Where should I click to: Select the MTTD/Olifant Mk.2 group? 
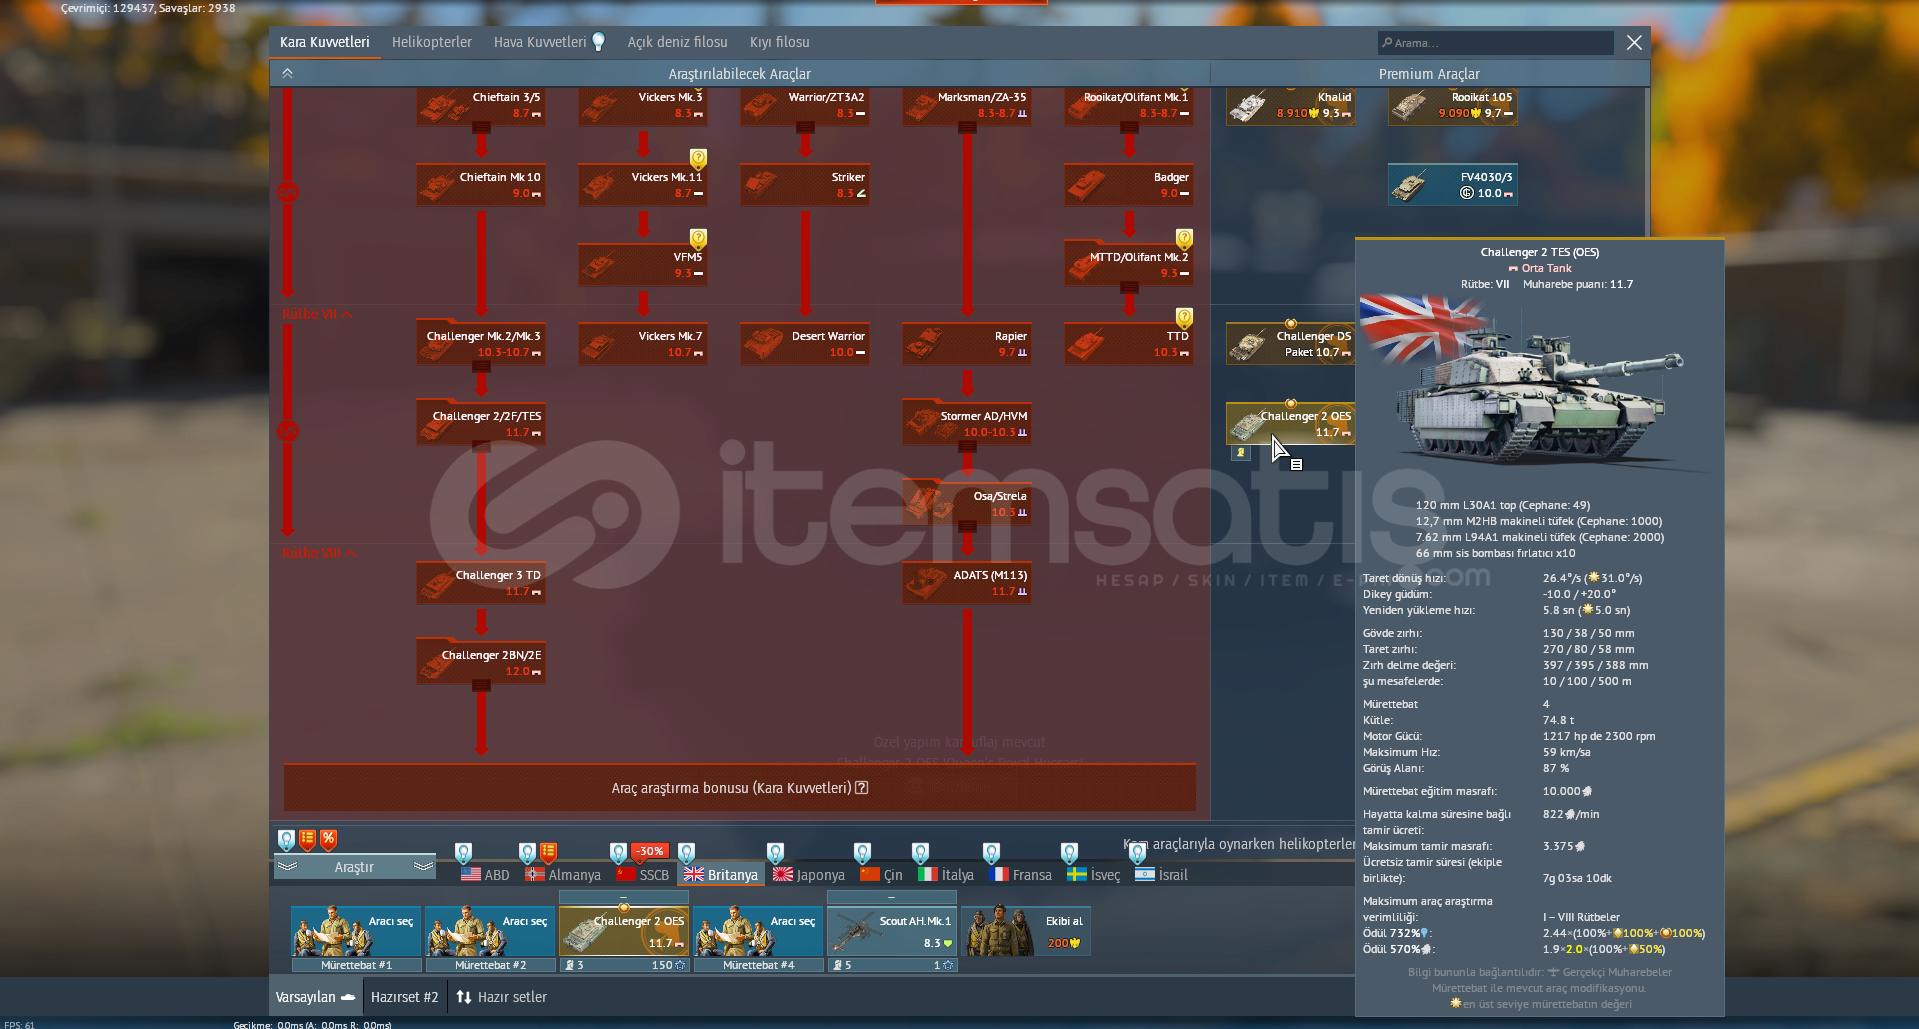point(1128,265)
